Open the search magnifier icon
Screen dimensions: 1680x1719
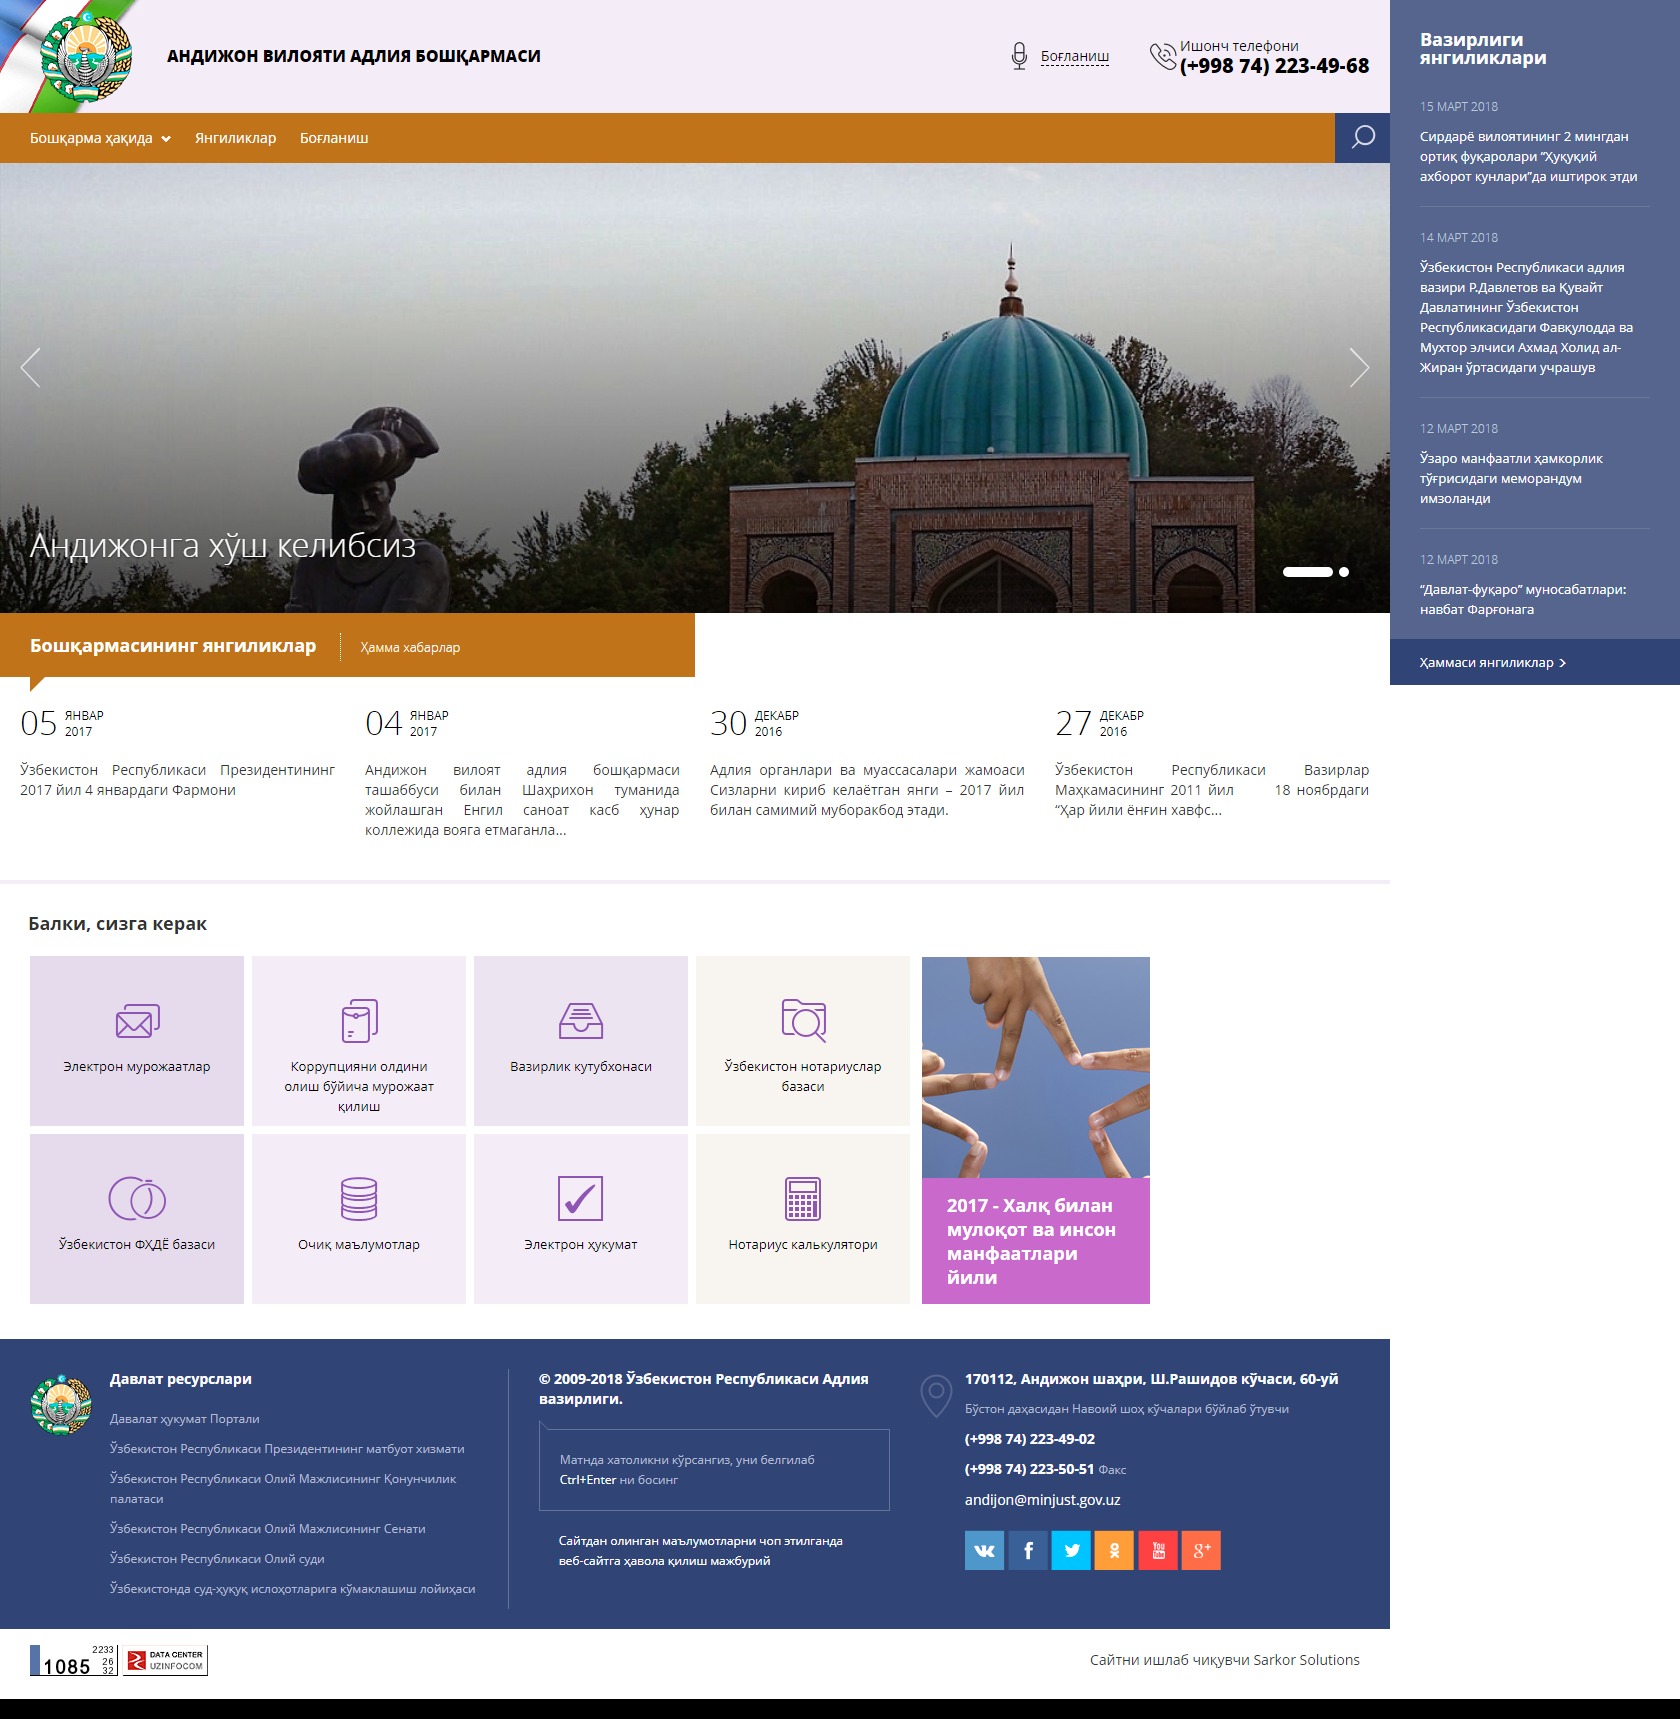1362,138
